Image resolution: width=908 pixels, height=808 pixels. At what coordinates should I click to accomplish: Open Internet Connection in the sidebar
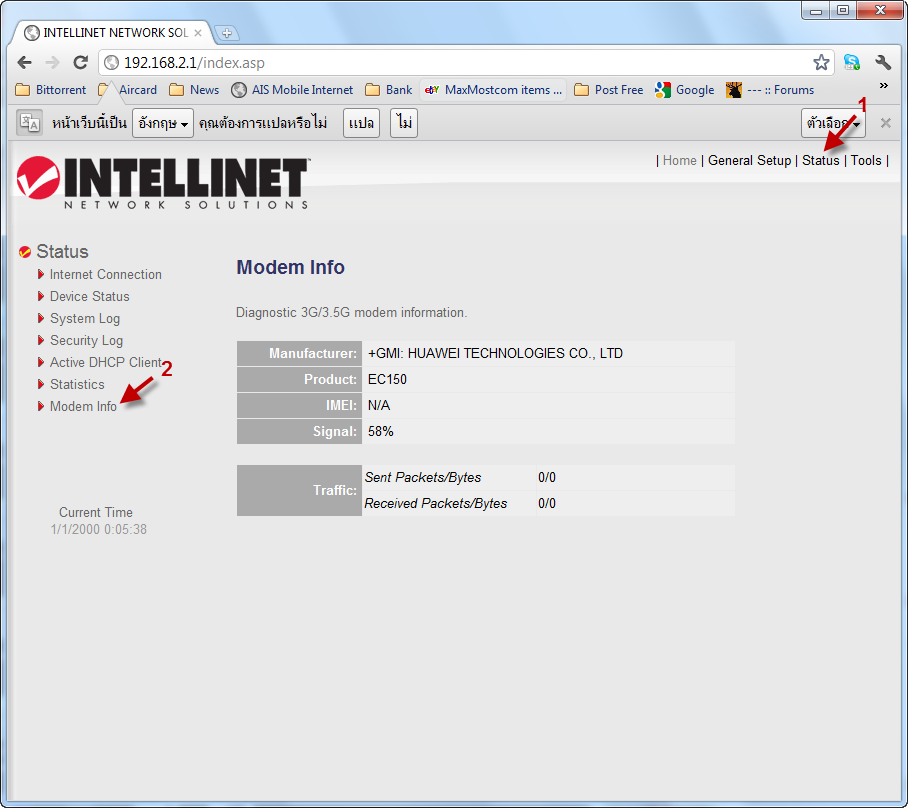[x=105, y=275]
